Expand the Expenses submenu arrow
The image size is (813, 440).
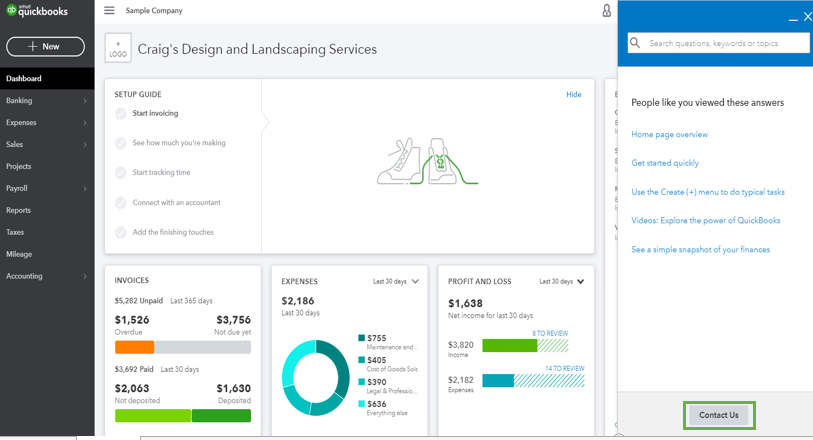85,123
